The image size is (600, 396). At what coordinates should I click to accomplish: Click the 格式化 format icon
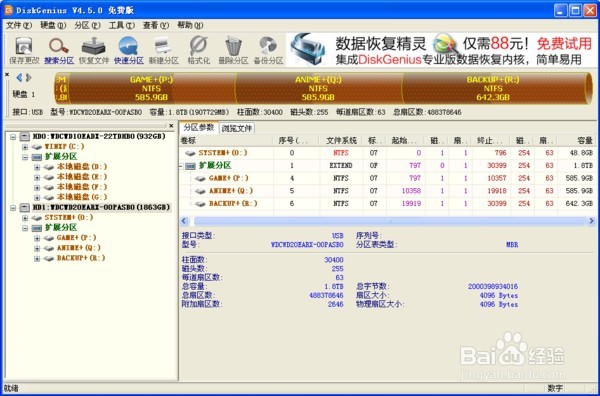[198, 50]
